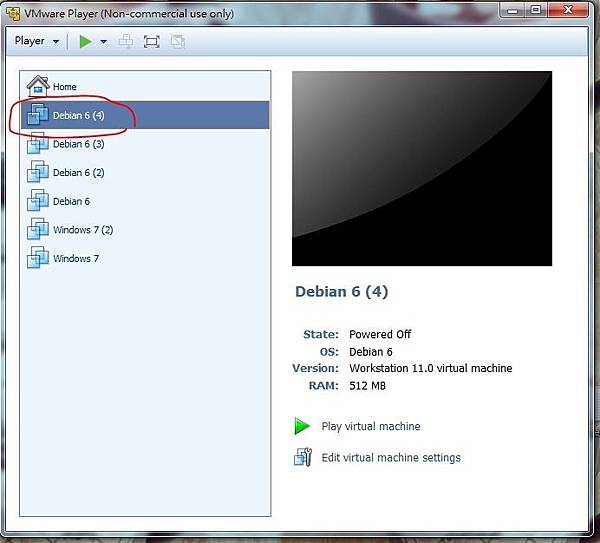Viewport: 600px width, 543px height.
Task: Open Edit virtual machine settings link
Action: tap(391, 458)
